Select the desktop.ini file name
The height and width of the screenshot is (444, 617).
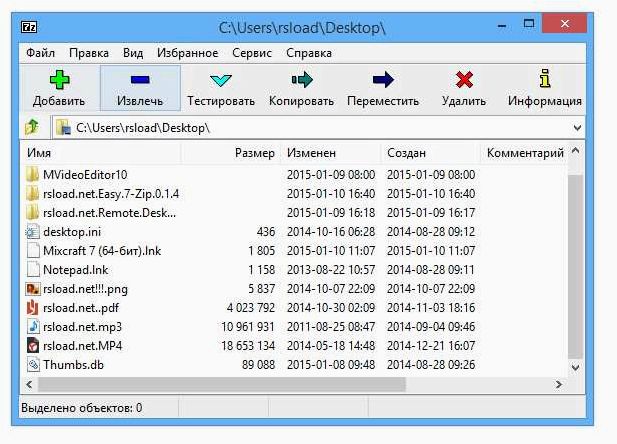point(72,232)
